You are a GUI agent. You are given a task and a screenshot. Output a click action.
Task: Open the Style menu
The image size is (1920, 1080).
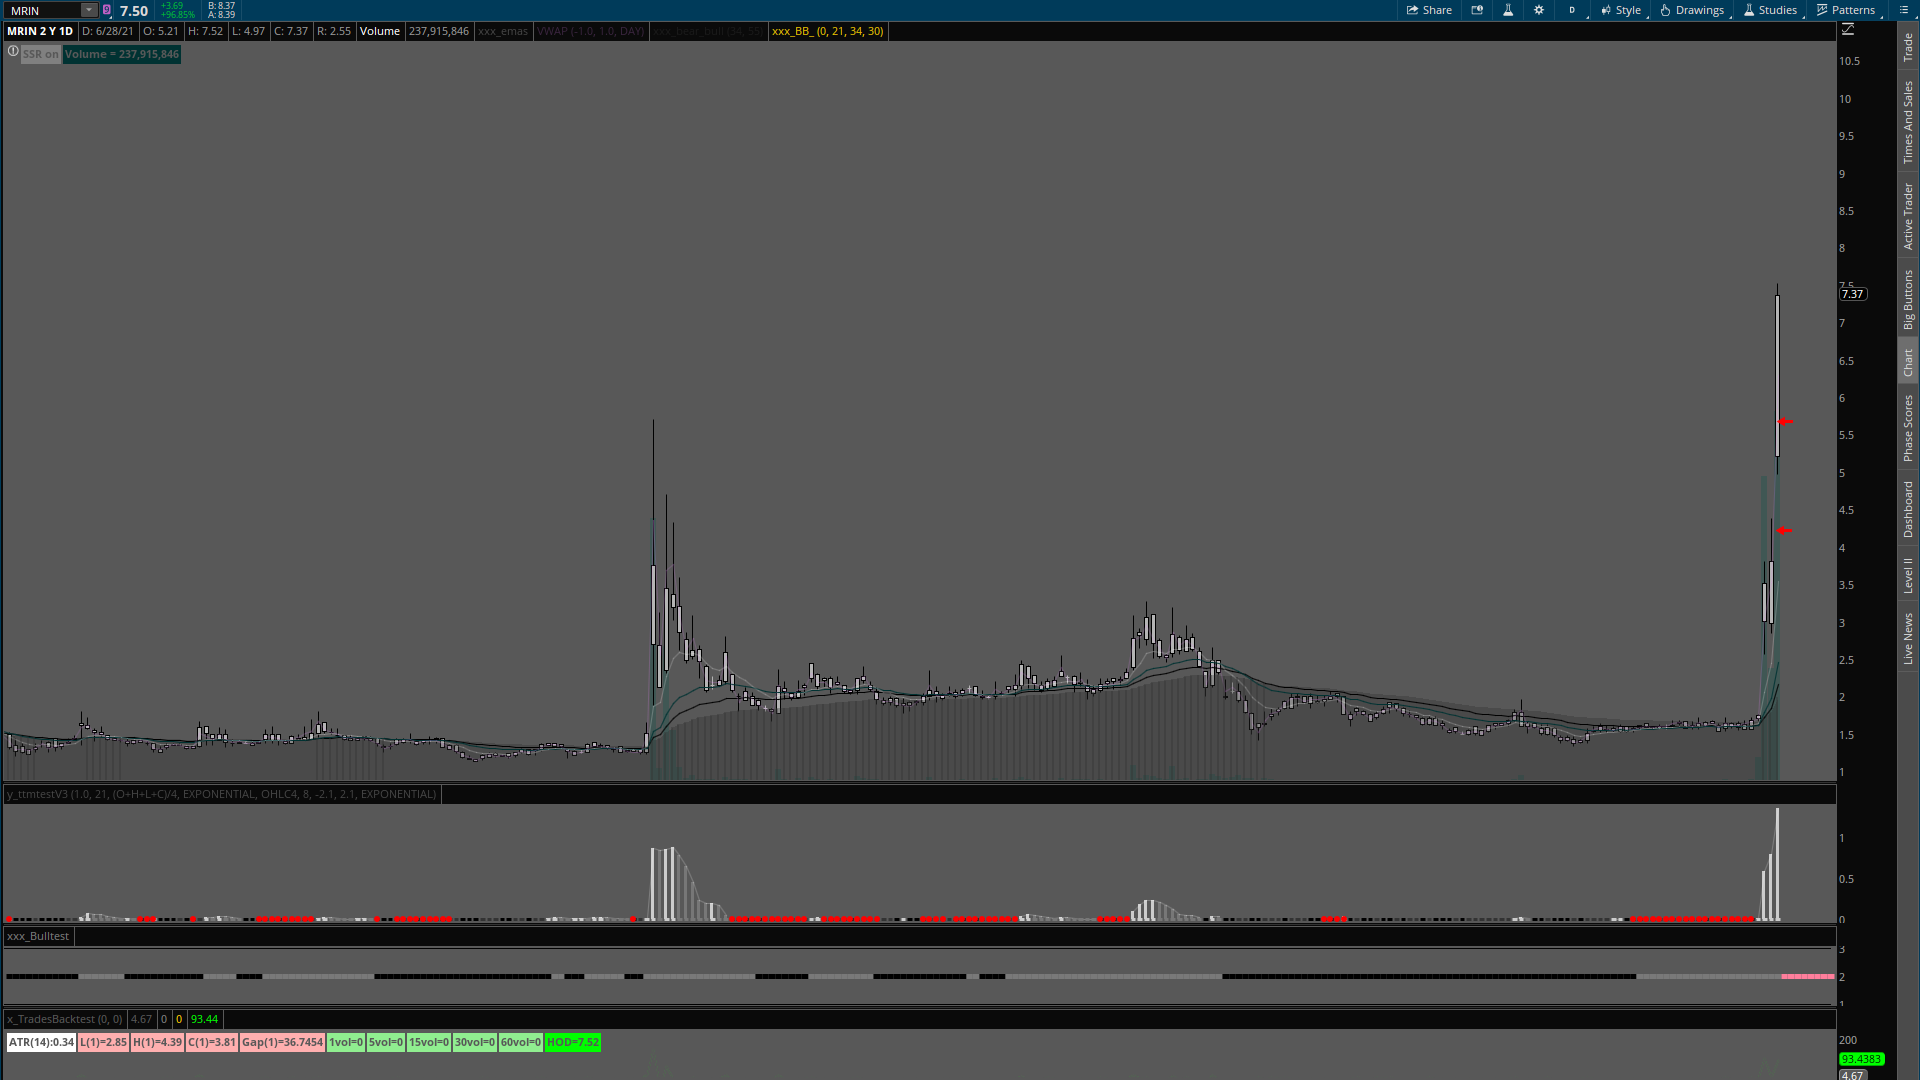point(1621,10)
